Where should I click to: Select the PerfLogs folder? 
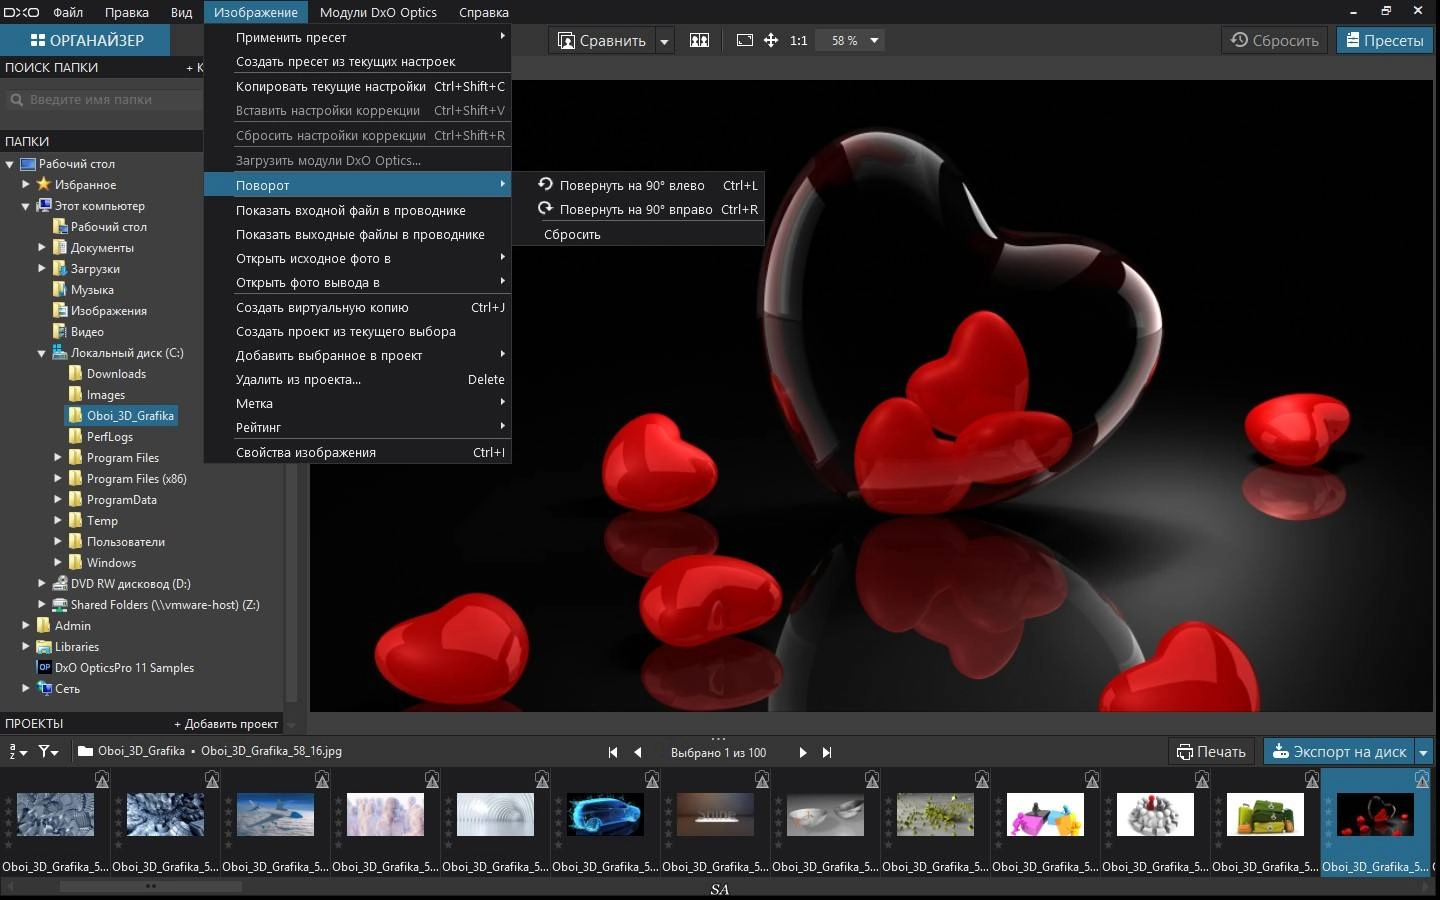[x=101, y=437]
